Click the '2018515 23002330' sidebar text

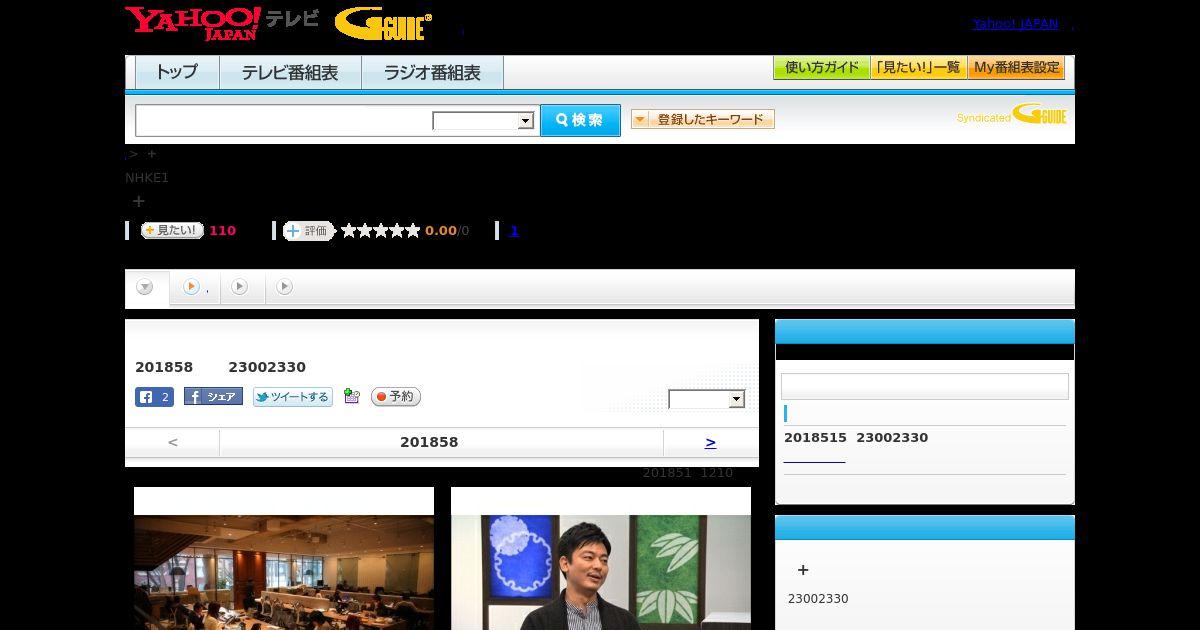[856, 438]
